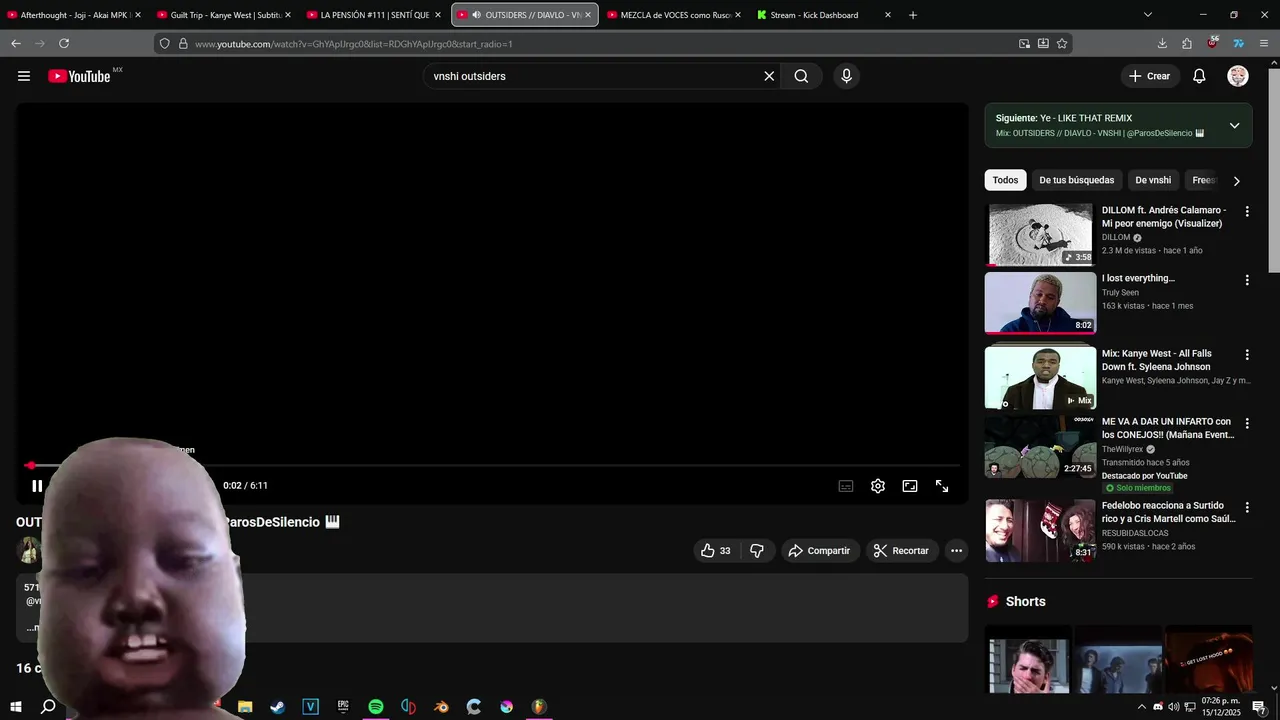
Task: Open the YouTube guide hamburger menu
Action: point(24,76)
